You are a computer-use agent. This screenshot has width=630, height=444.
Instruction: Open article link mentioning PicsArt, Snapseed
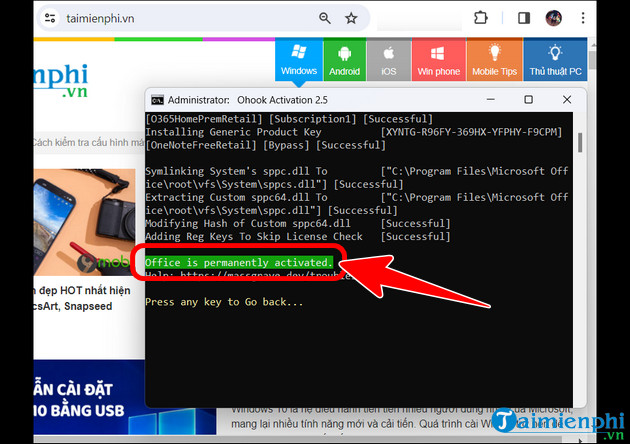pyautogui.click(x=82, y=298)
